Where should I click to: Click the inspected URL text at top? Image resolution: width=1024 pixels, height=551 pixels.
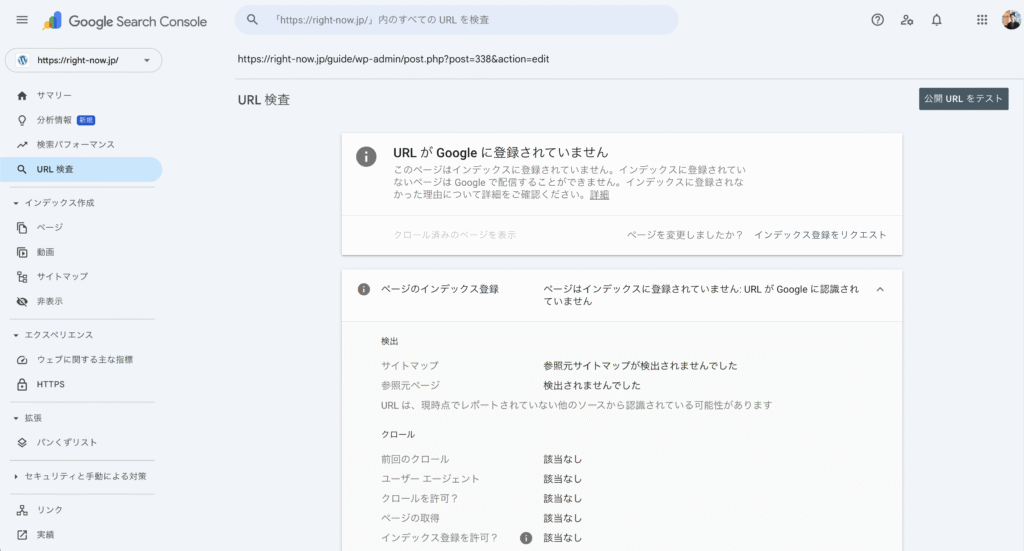point(393,59)
